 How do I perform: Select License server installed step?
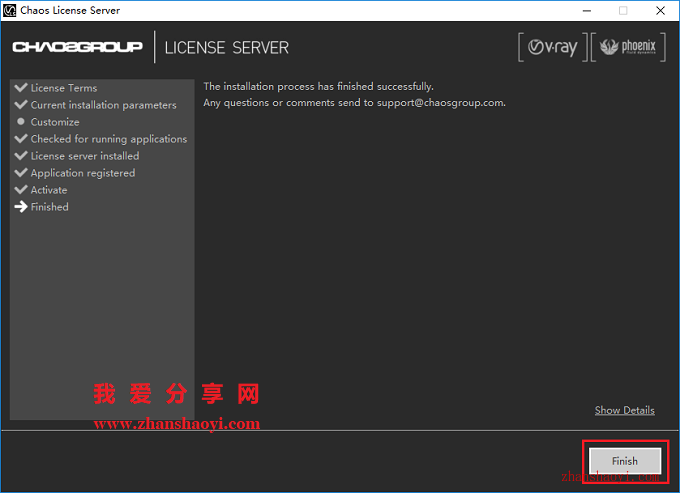coord(85,156)
